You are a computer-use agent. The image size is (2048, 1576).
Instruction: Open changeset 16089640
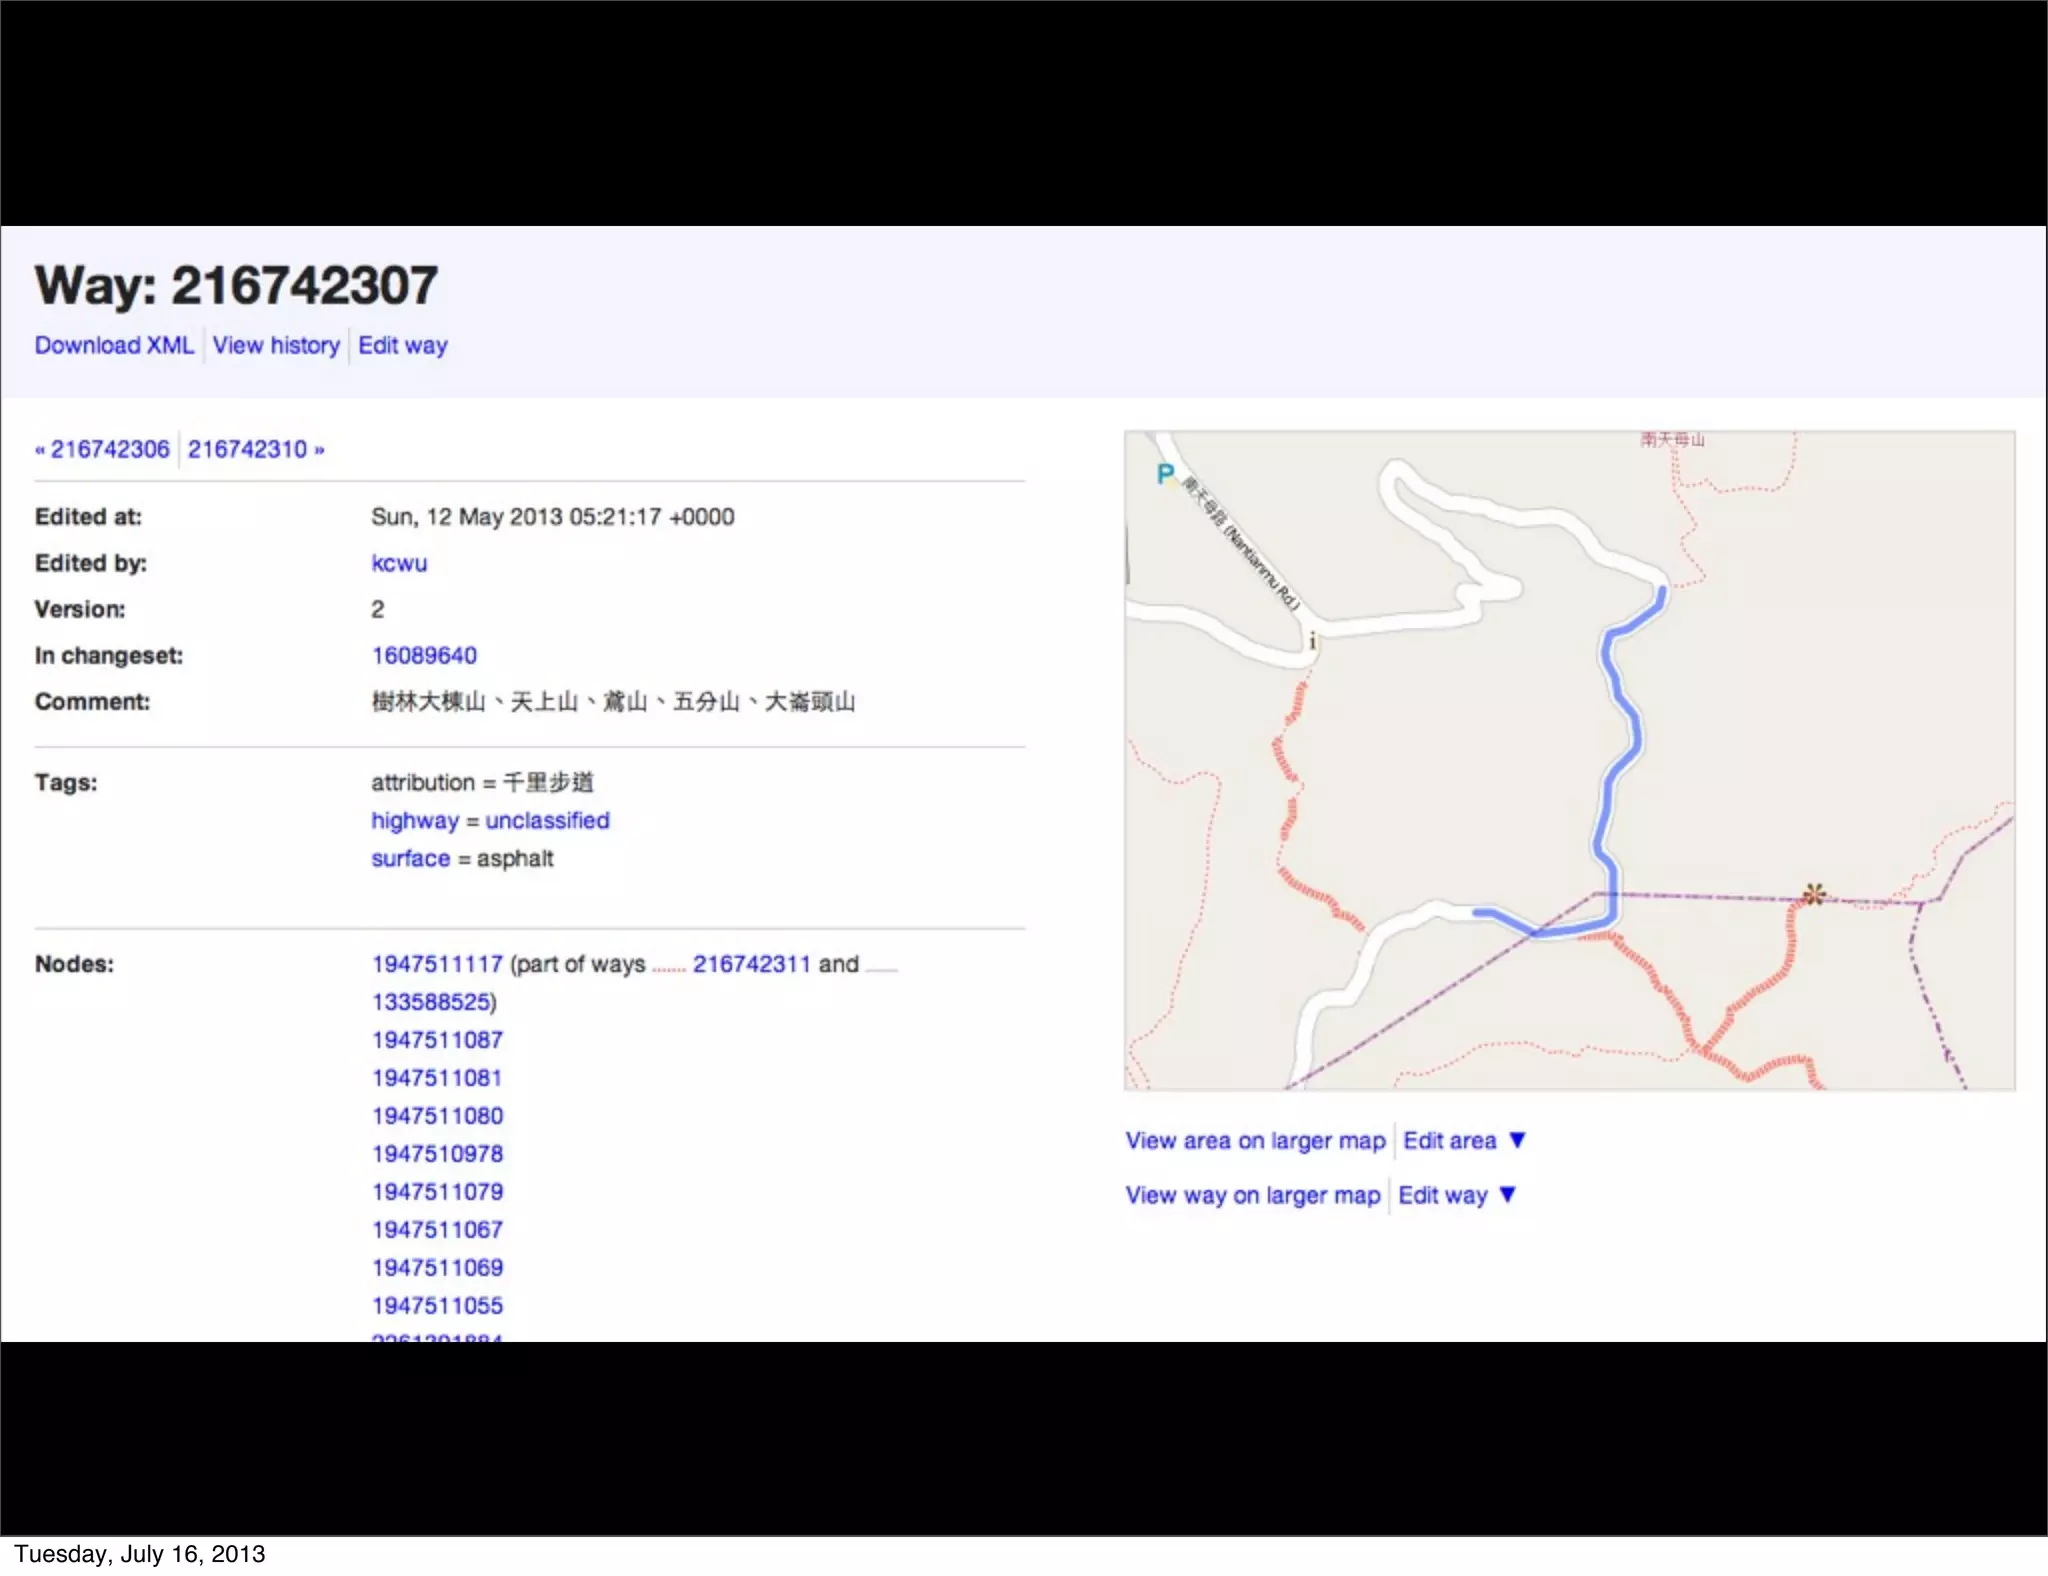click(424, 655)
